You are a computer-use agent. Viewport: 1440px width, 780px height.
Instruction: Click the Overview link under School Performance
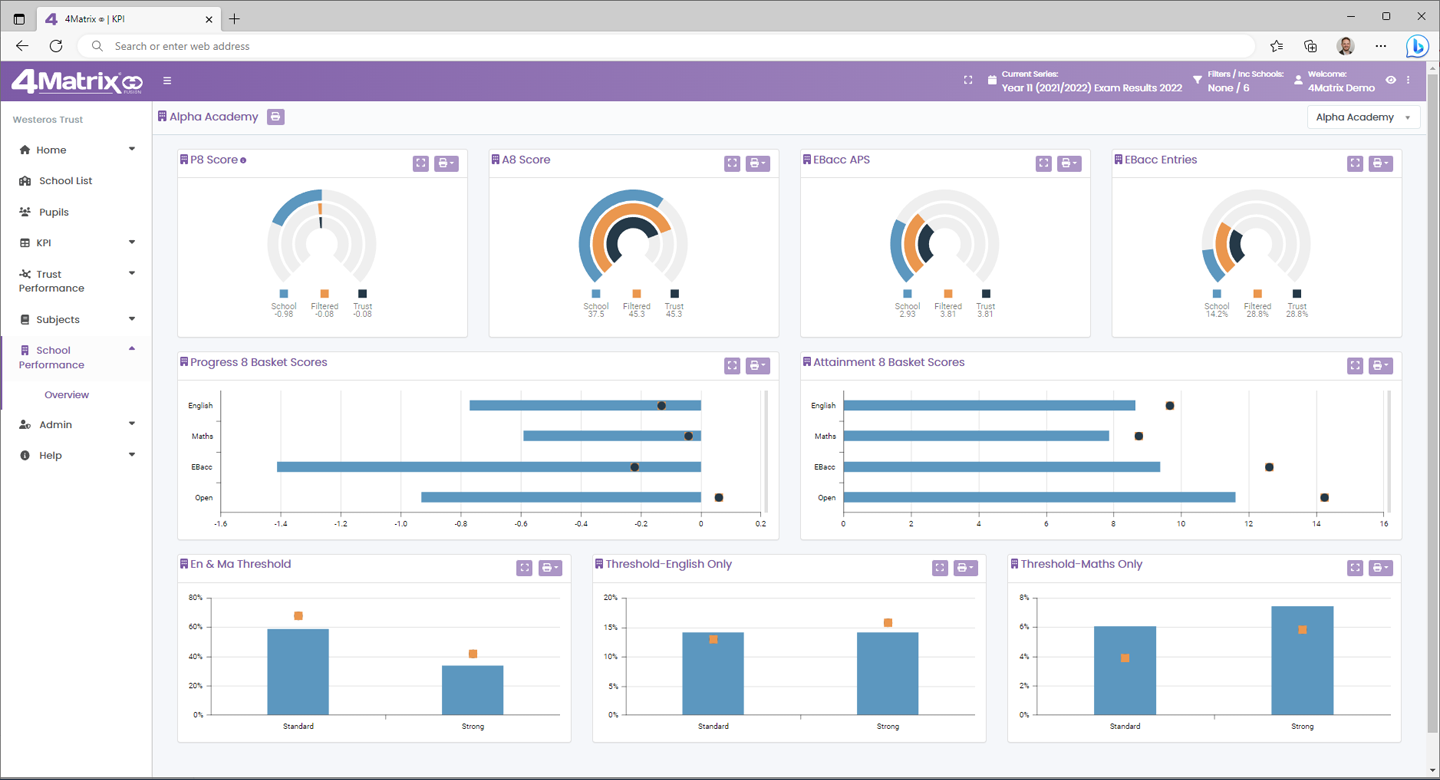pos(67,395)
